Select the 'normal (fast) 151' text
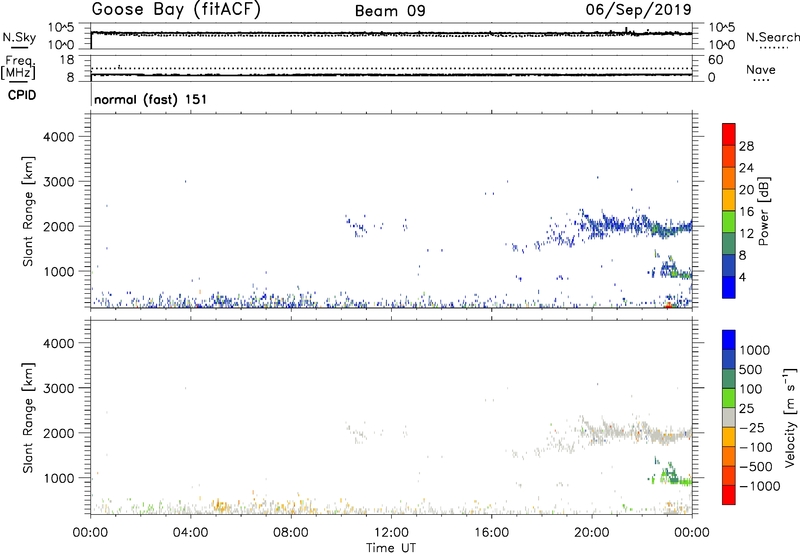The image size is (800, 554). pyautogui.click(x=151, y=99)
